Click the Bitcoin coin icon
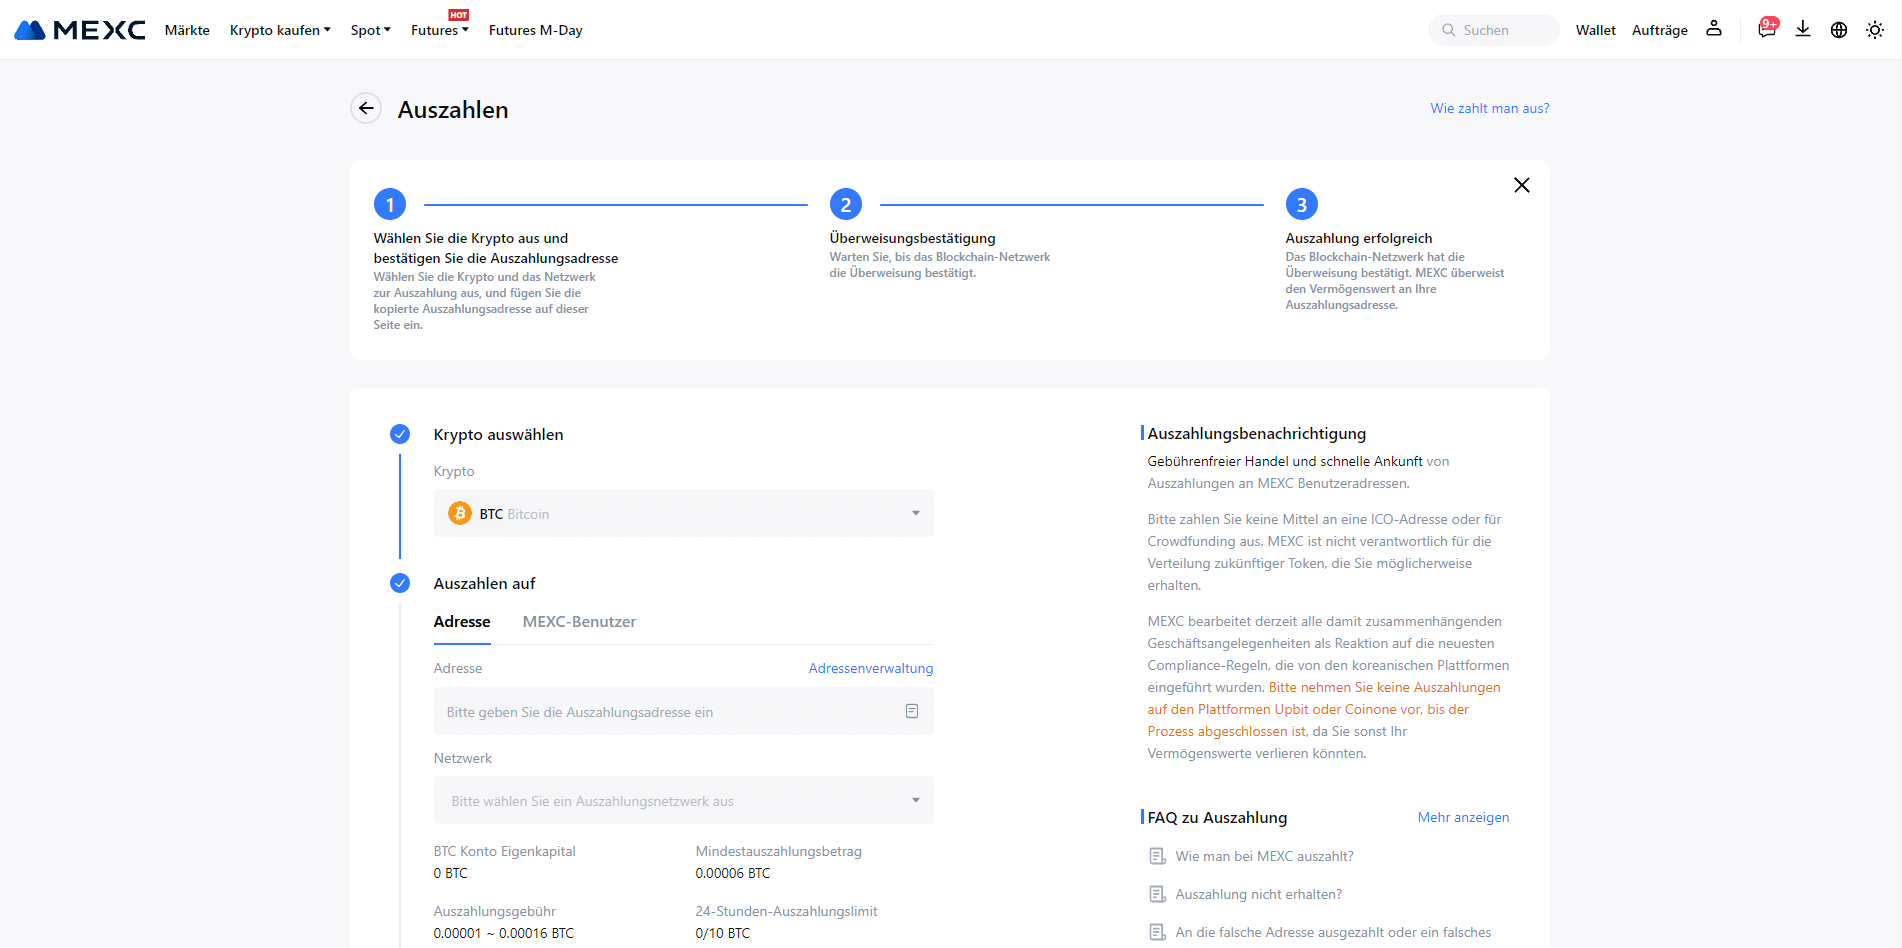Image resolution: width=1902 pixels, height=948 pixels. (x=460, y=513)
